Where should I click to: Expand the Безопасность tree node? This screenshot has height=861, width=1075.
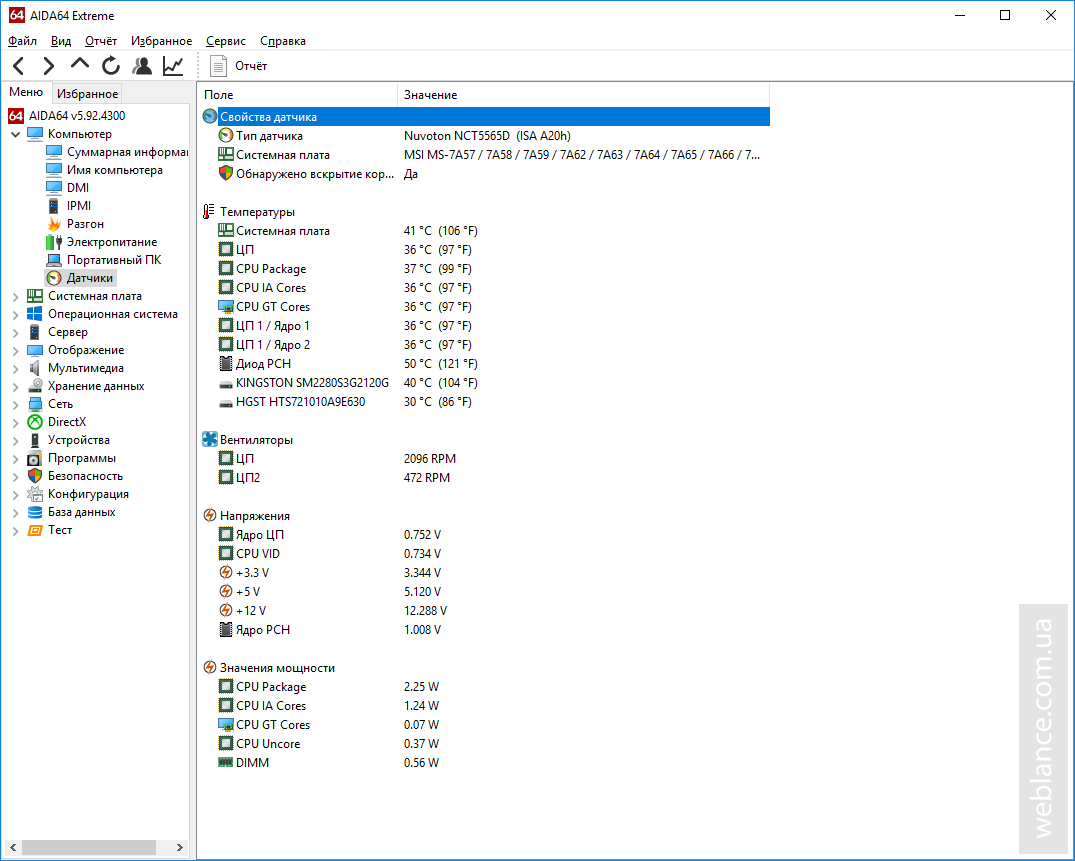16,476
